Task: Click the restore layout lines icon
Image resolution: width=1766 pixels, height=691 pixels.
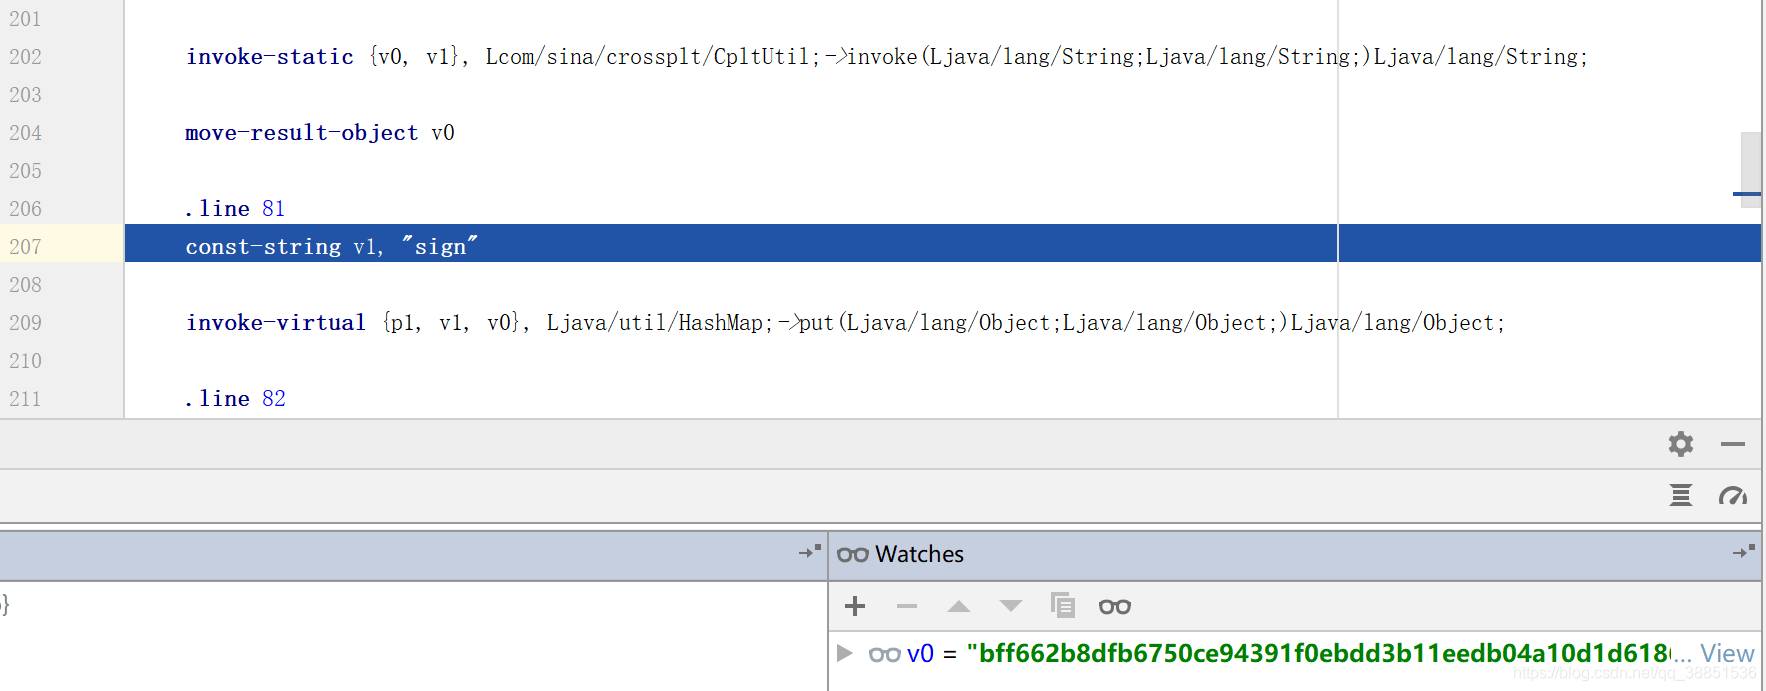Action: point(1680,495)
